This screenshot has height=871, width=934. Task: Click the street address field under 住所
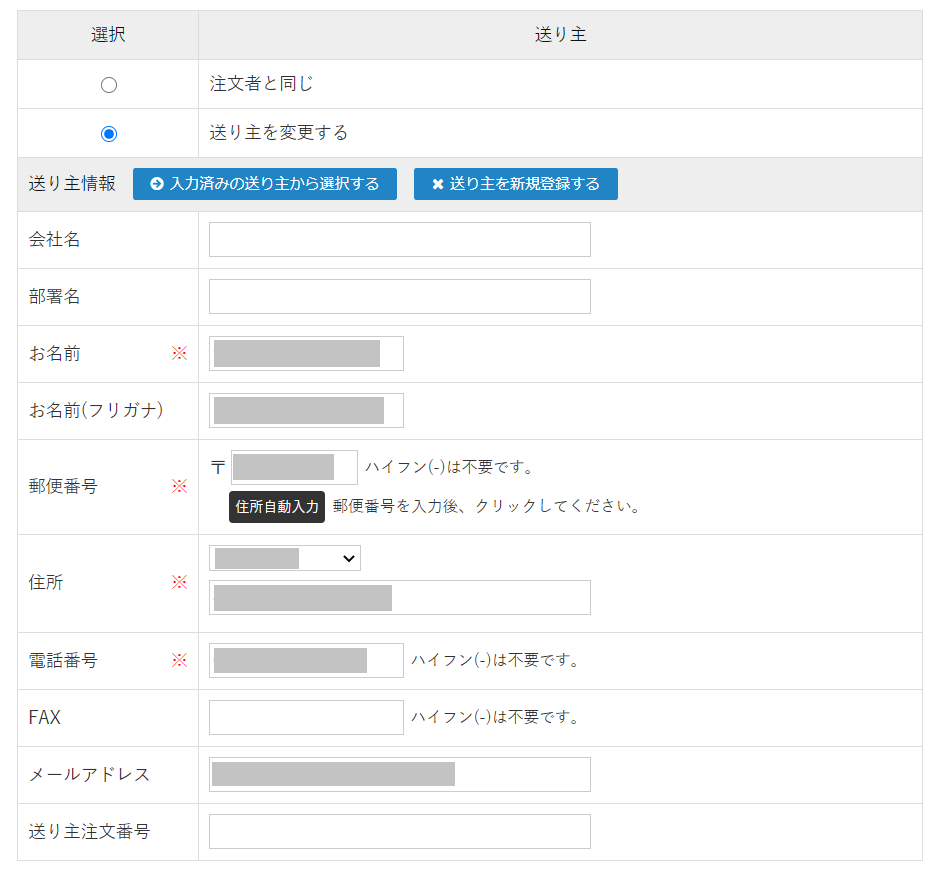click(x=399, y=598)
